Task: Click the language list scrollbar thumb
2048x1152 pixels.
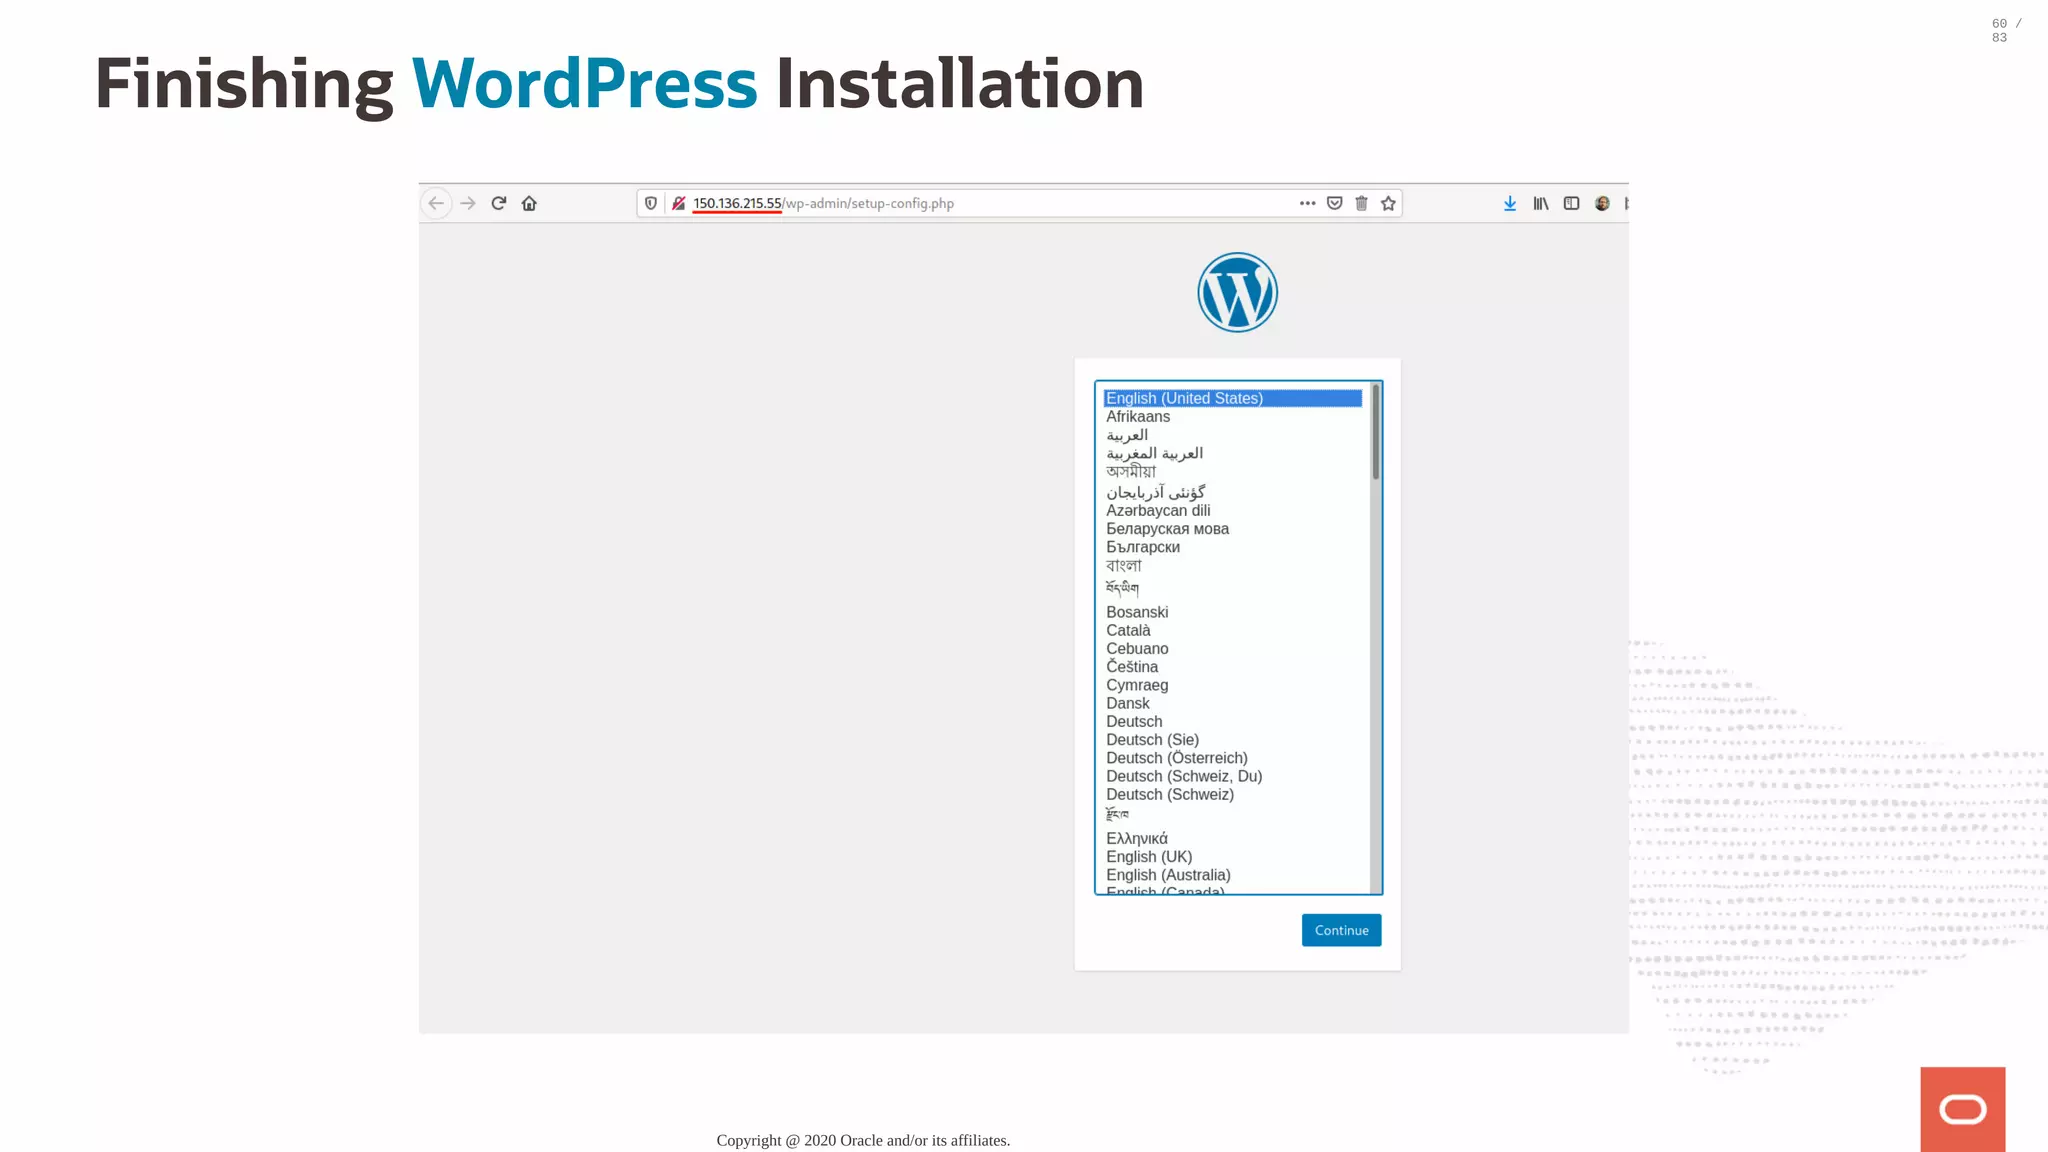Action: point(1376,432)
